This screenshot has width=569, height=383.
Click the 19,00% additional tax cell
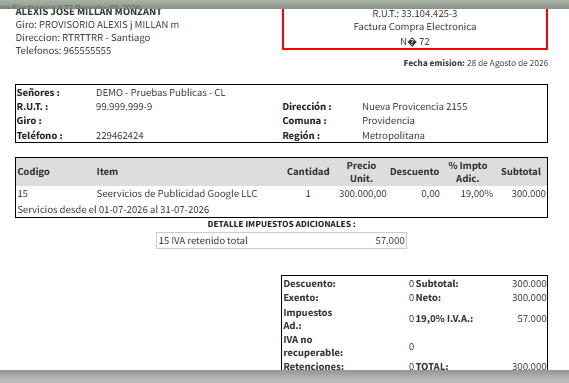click(x=476, y=194)
